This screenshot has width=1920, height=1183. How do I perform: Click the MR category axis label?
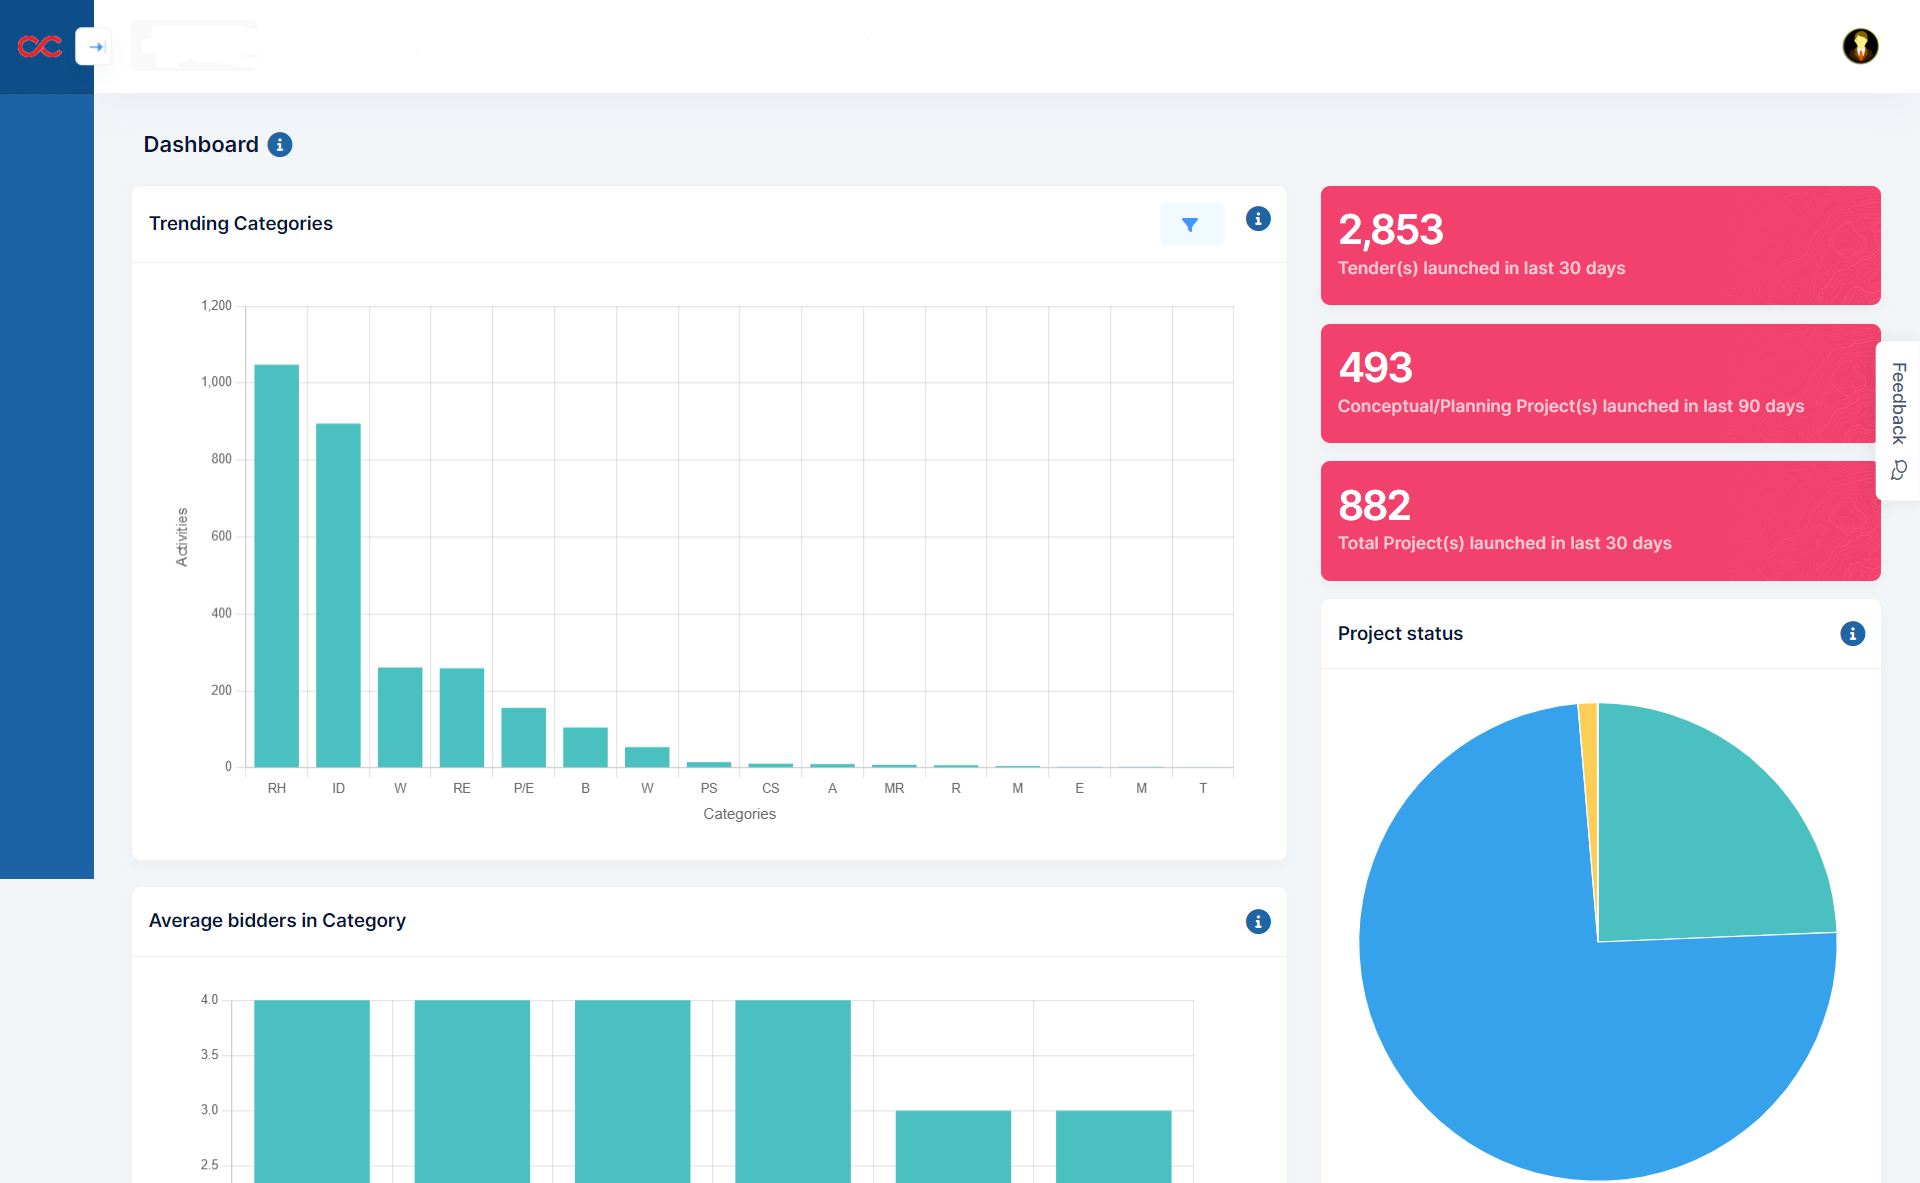tap(894, 789)
